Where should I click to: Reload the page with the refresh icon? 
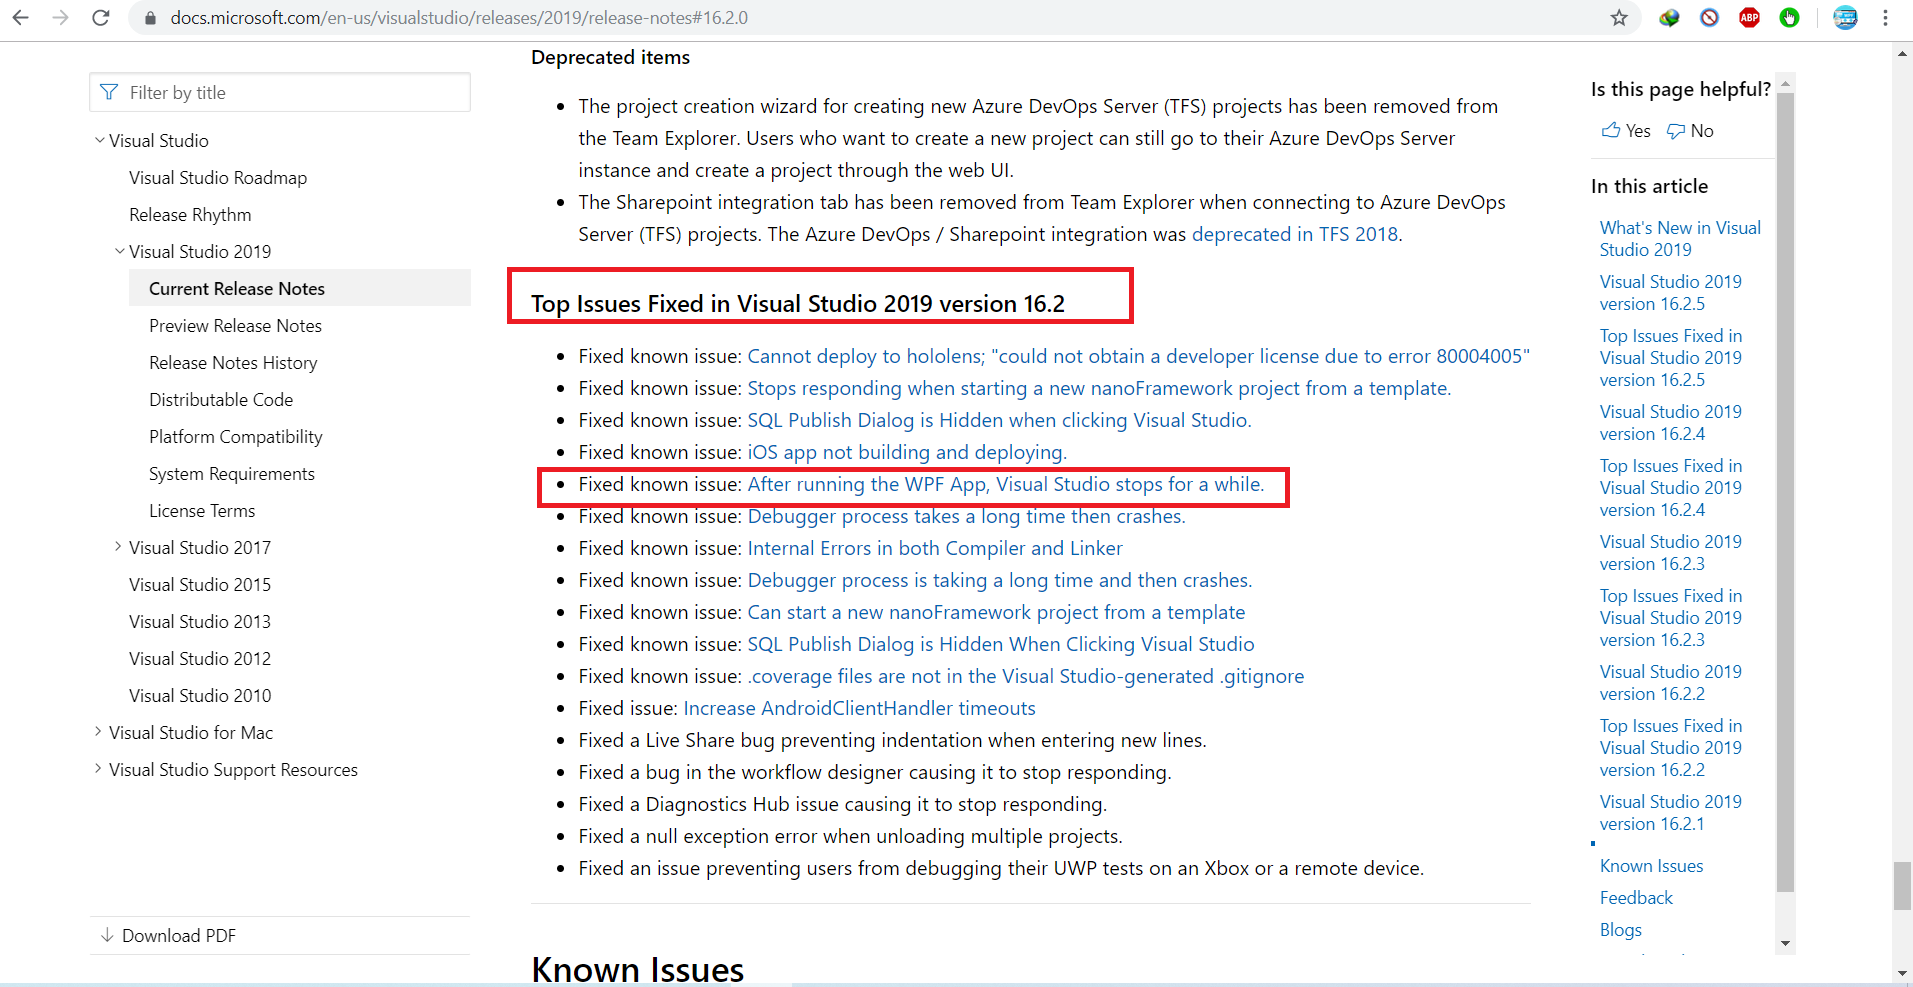[101, 18]
